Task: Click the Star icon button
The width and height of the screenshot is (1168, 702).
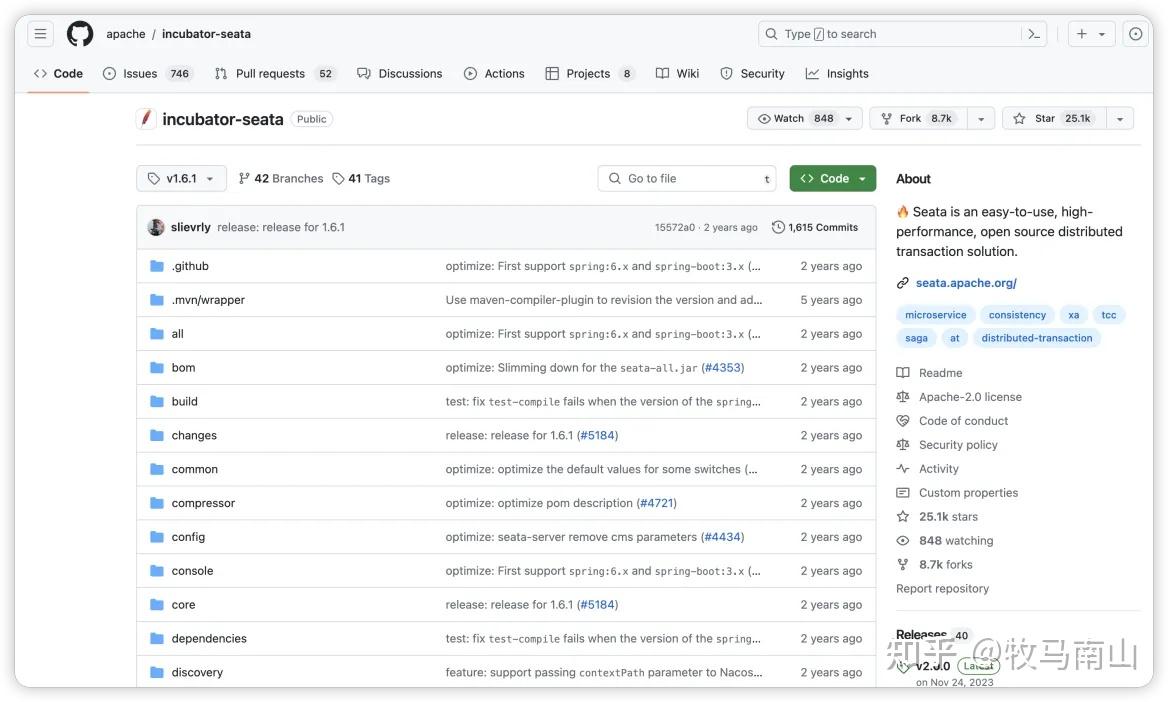Action: pyautogui.click(x=1054, y=118)
